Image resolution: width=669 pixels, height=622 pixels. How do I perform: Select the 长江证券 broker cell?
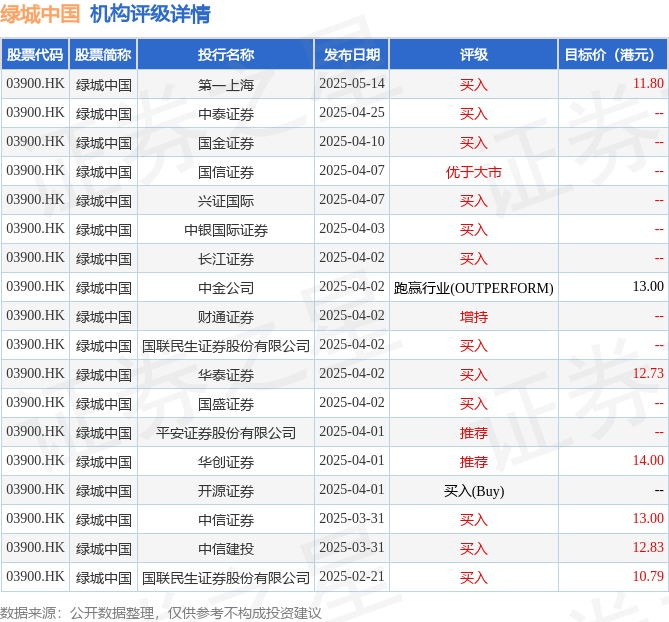pos(226,259)
